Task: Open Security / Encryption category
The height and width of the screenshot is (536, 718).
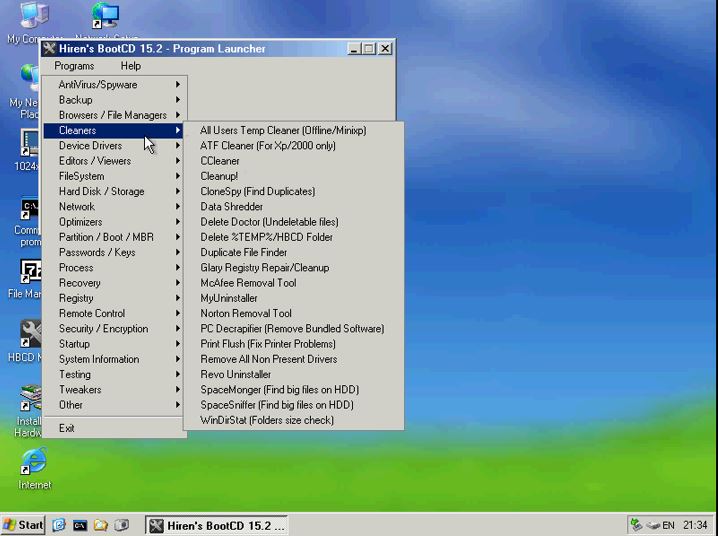Action: pos(114,329)
